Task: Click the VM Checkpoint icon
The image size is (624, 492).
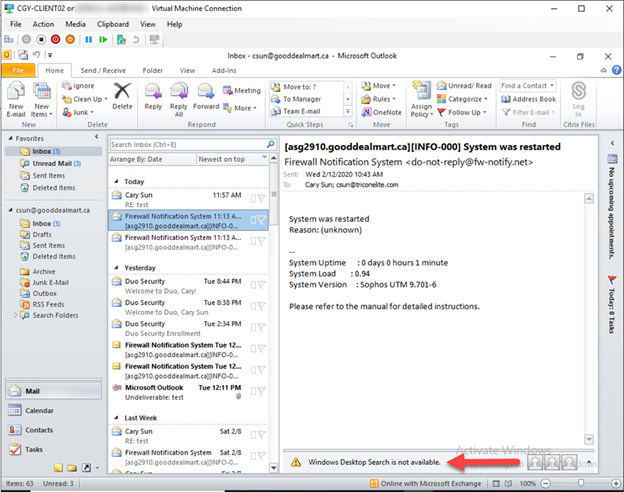Action: point(121,39)
